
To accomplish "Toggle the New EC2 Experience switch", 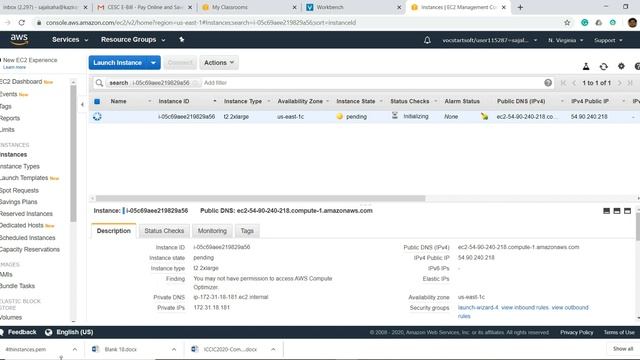I will point(1,60).
